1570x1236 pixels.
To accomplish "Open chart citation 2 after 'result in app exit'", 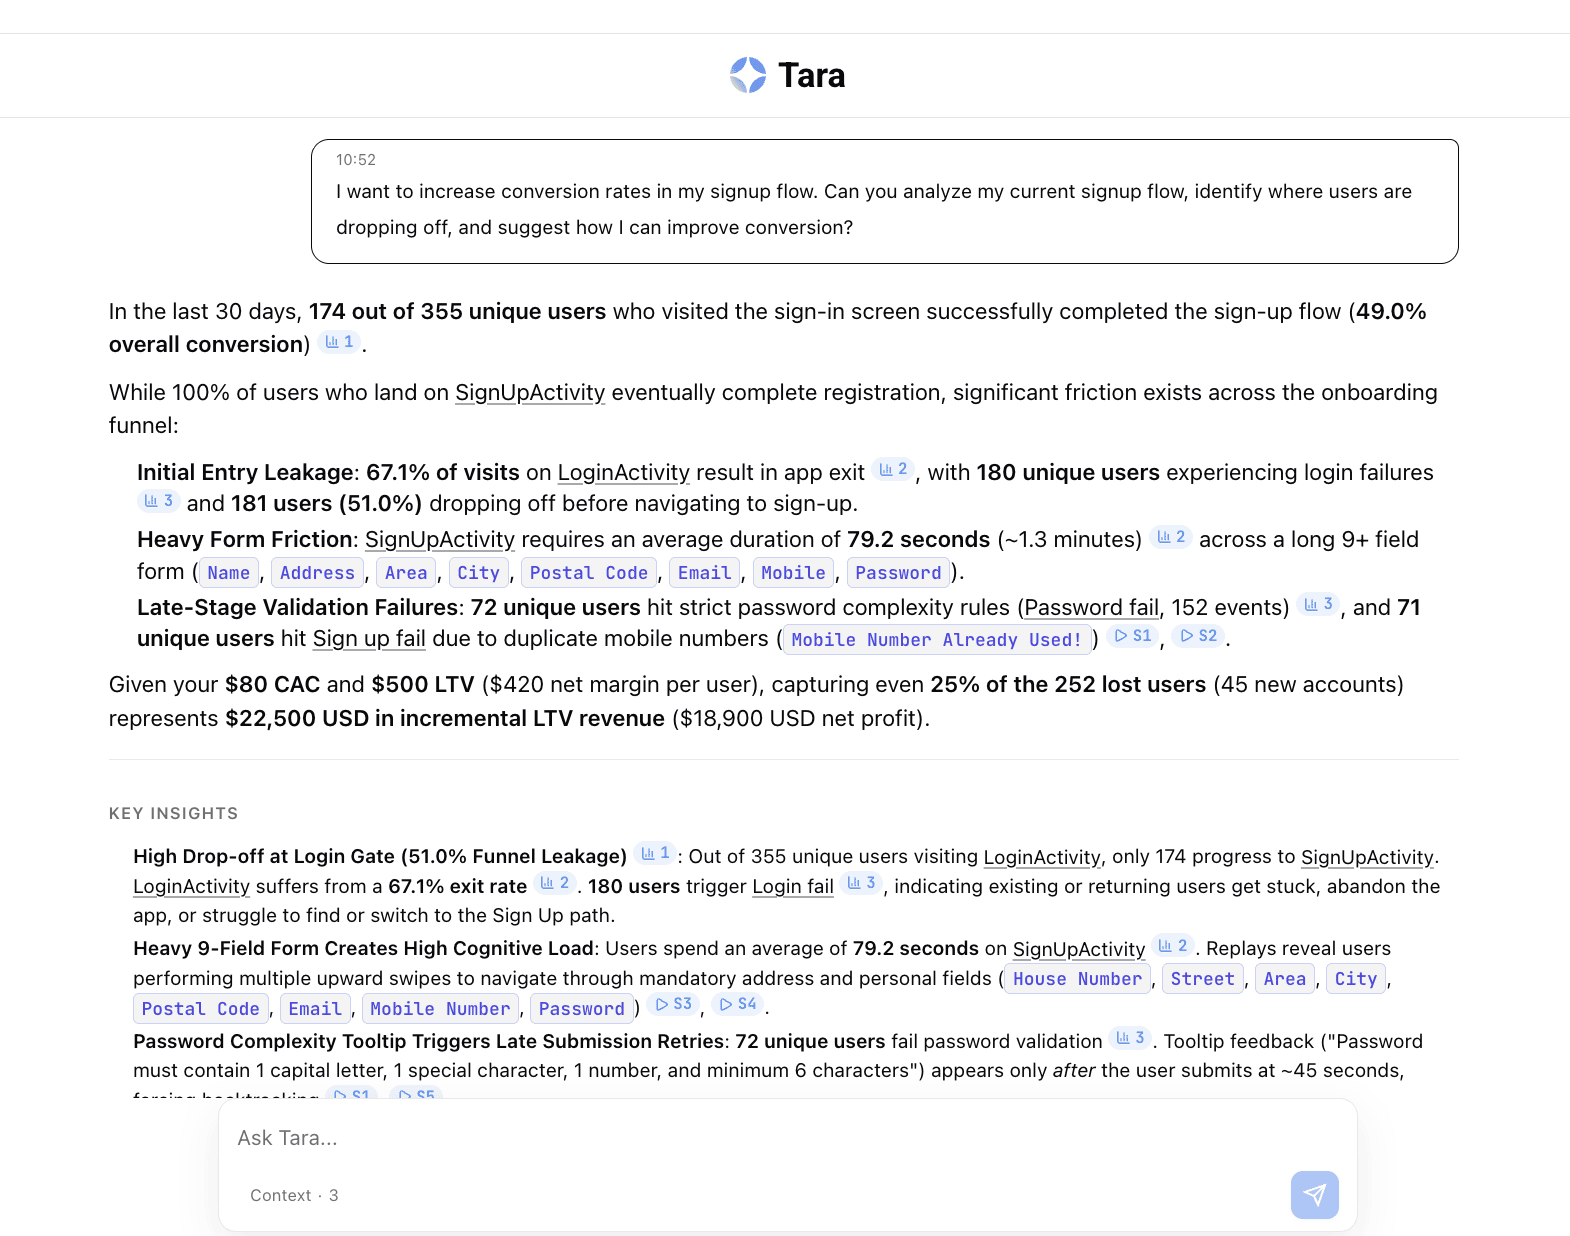I will (x=894, y=469).
